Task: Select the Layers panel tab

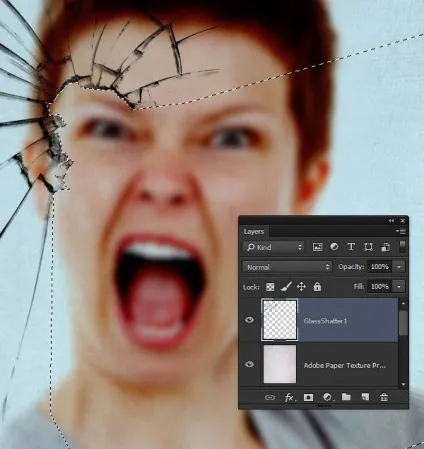Action: click(254, 231)
